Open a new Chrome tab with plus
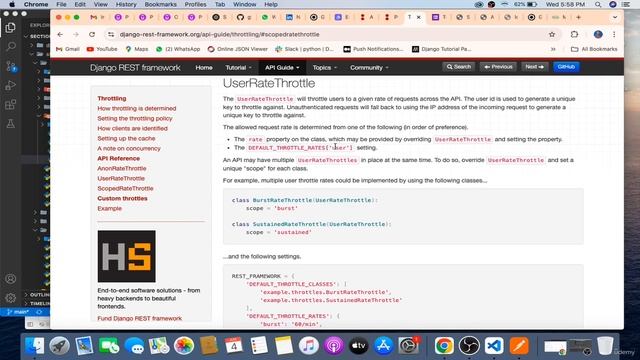 coord(578,18)
